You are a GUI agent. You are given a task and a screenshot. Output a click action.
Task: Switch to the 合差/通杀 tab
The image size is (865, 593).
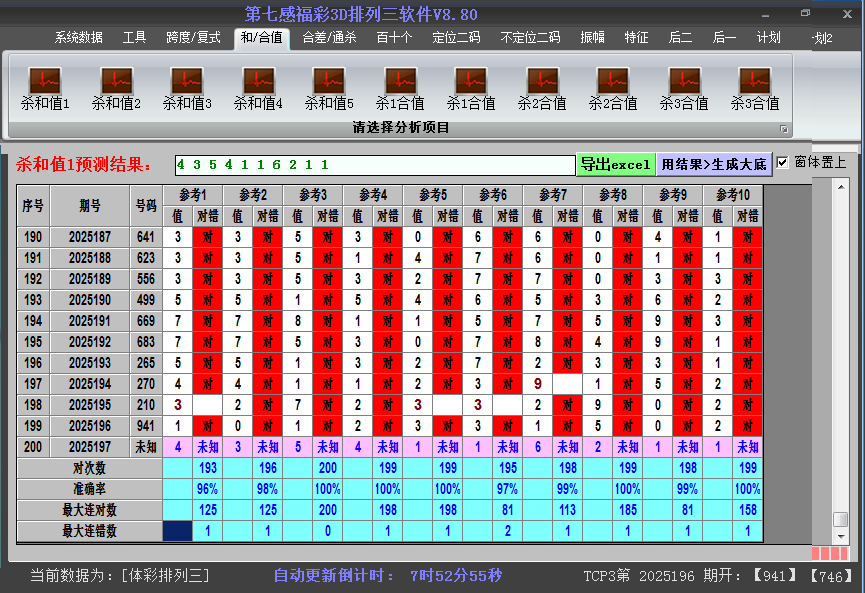(329, 38)
